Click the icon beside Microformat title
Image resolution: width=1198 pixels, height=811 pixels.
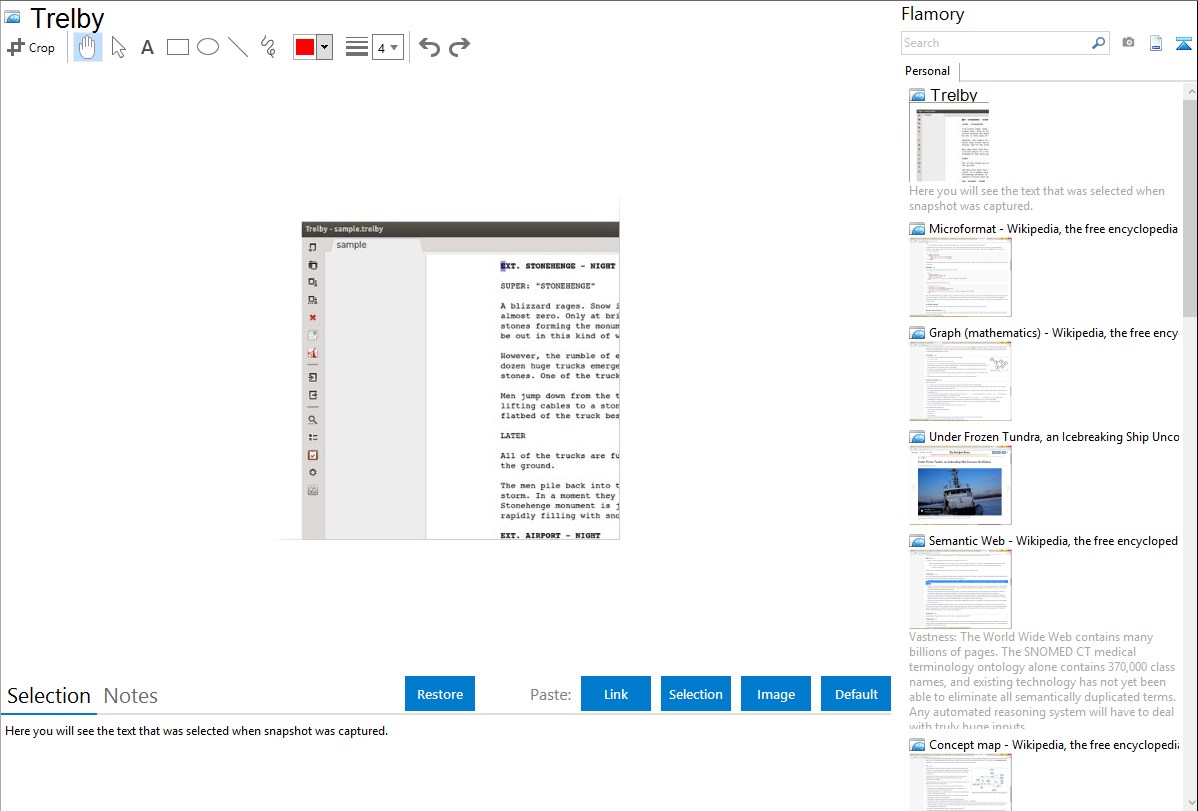coord(917,229)
